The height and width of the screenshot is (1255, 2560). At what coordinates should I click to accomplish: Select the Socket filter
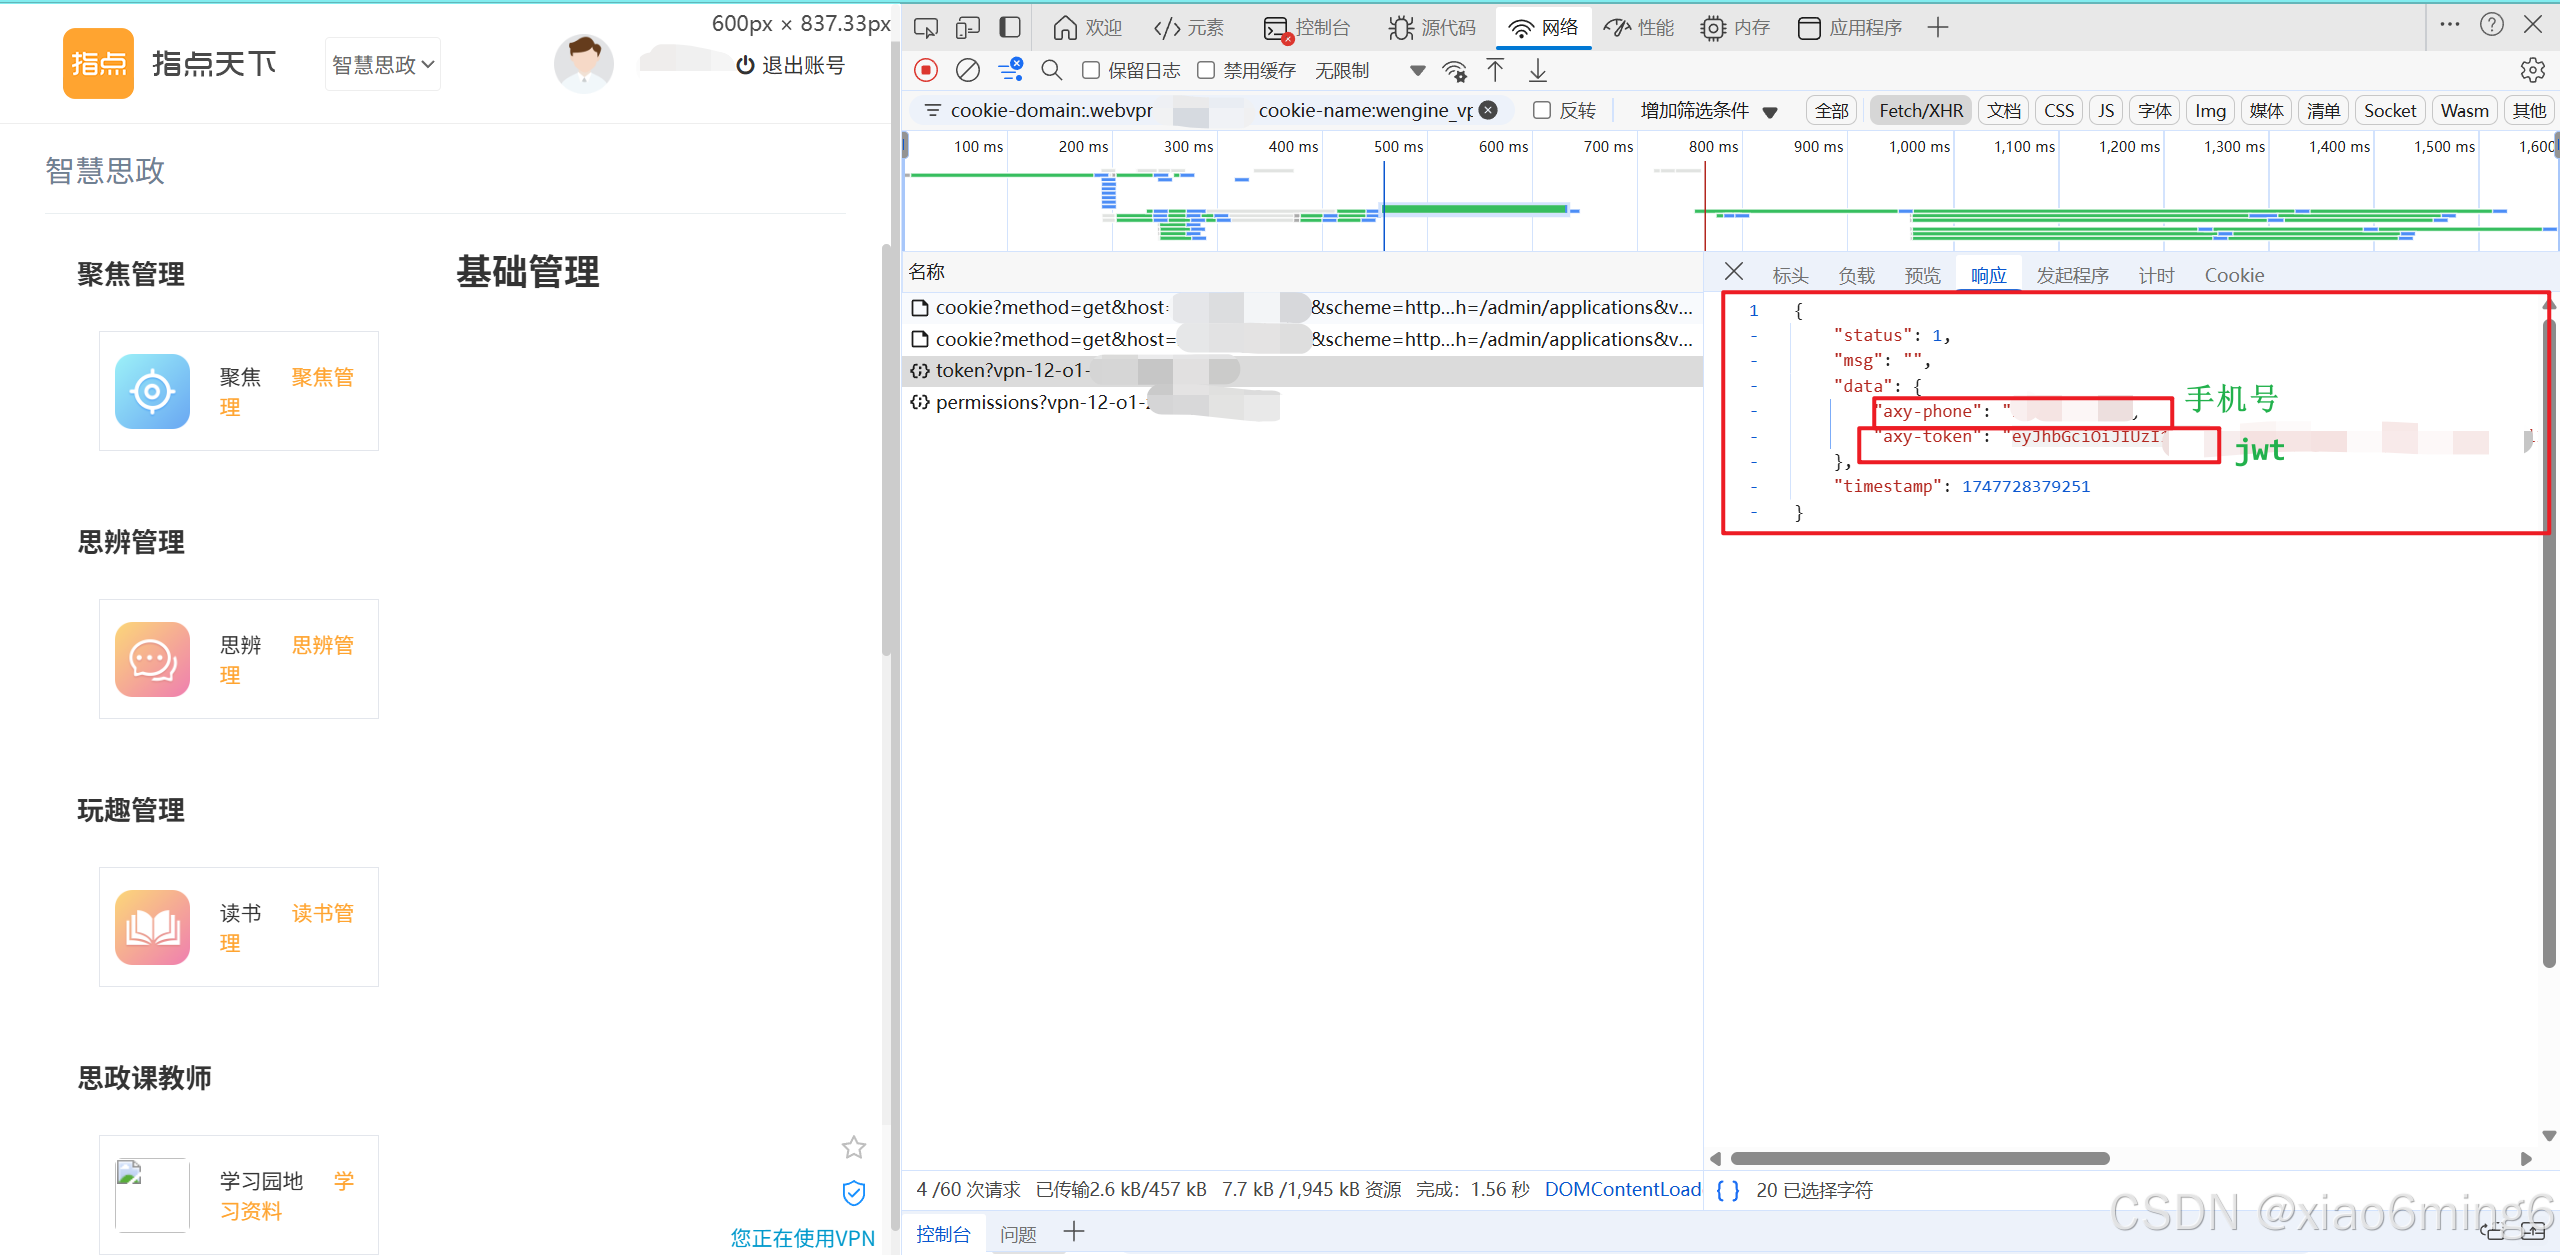tap(2390, 110)
